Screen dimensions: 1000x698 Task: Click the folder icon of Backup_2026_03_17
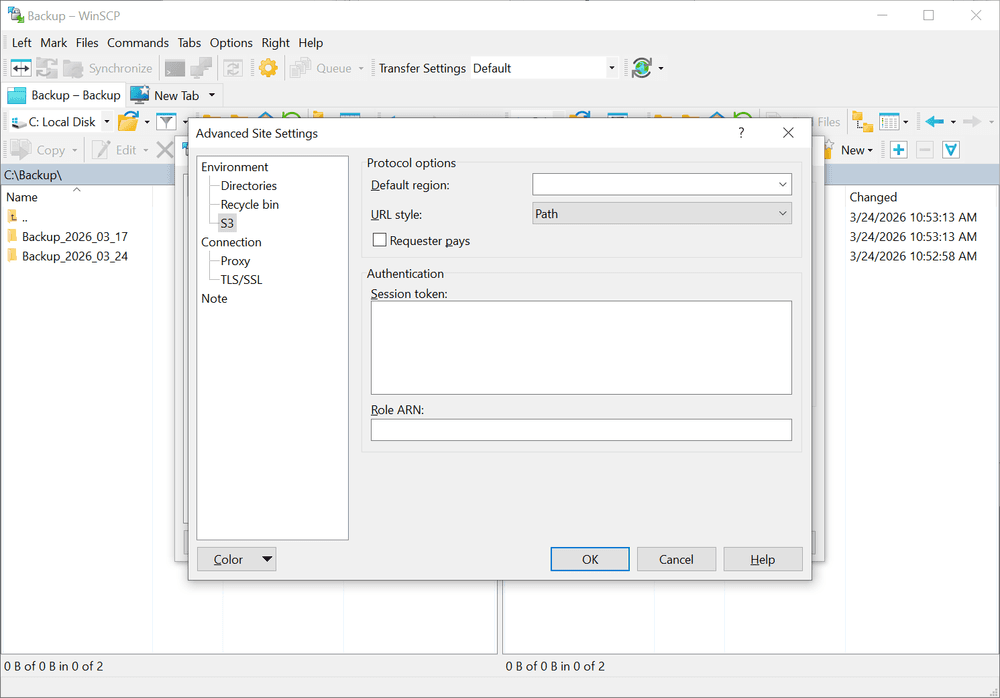click(x=12, y=236)
